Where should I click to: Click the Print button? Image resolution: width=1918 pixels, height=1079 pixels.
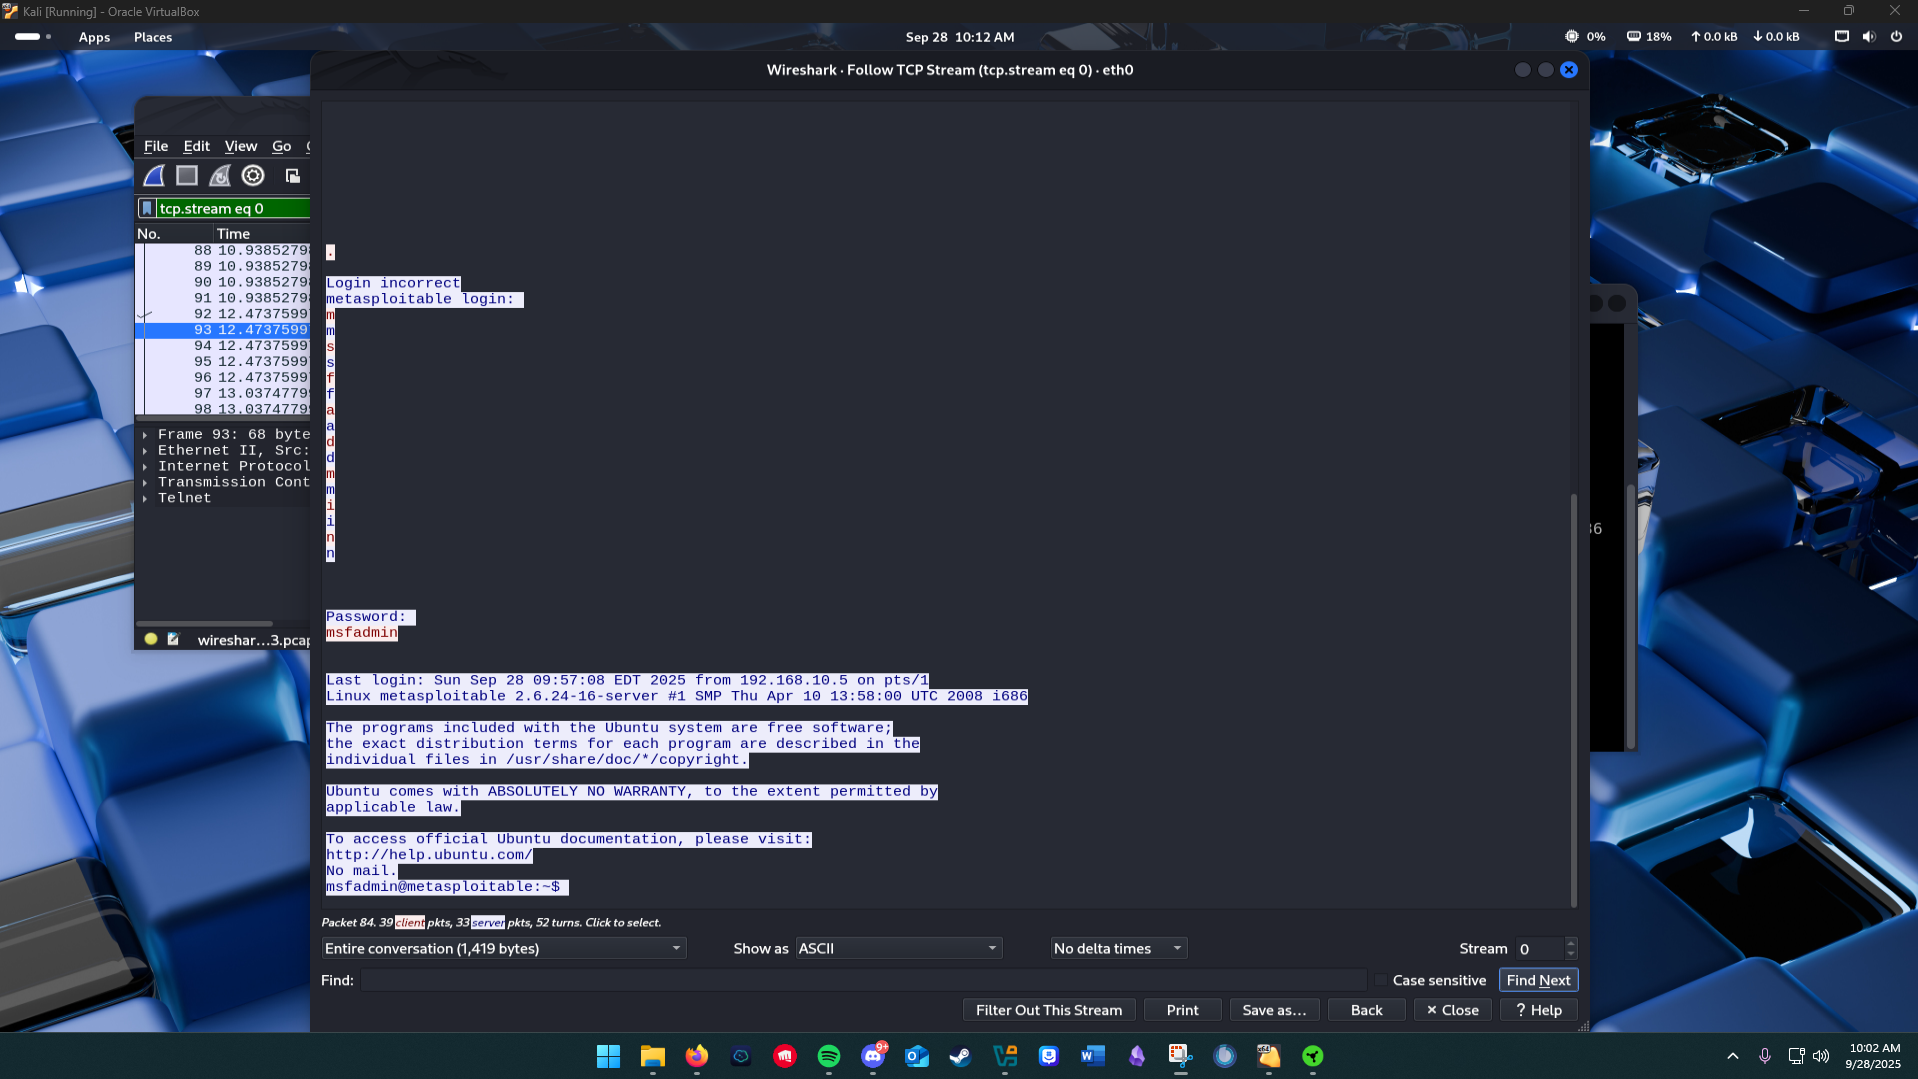[1182, 1010]
